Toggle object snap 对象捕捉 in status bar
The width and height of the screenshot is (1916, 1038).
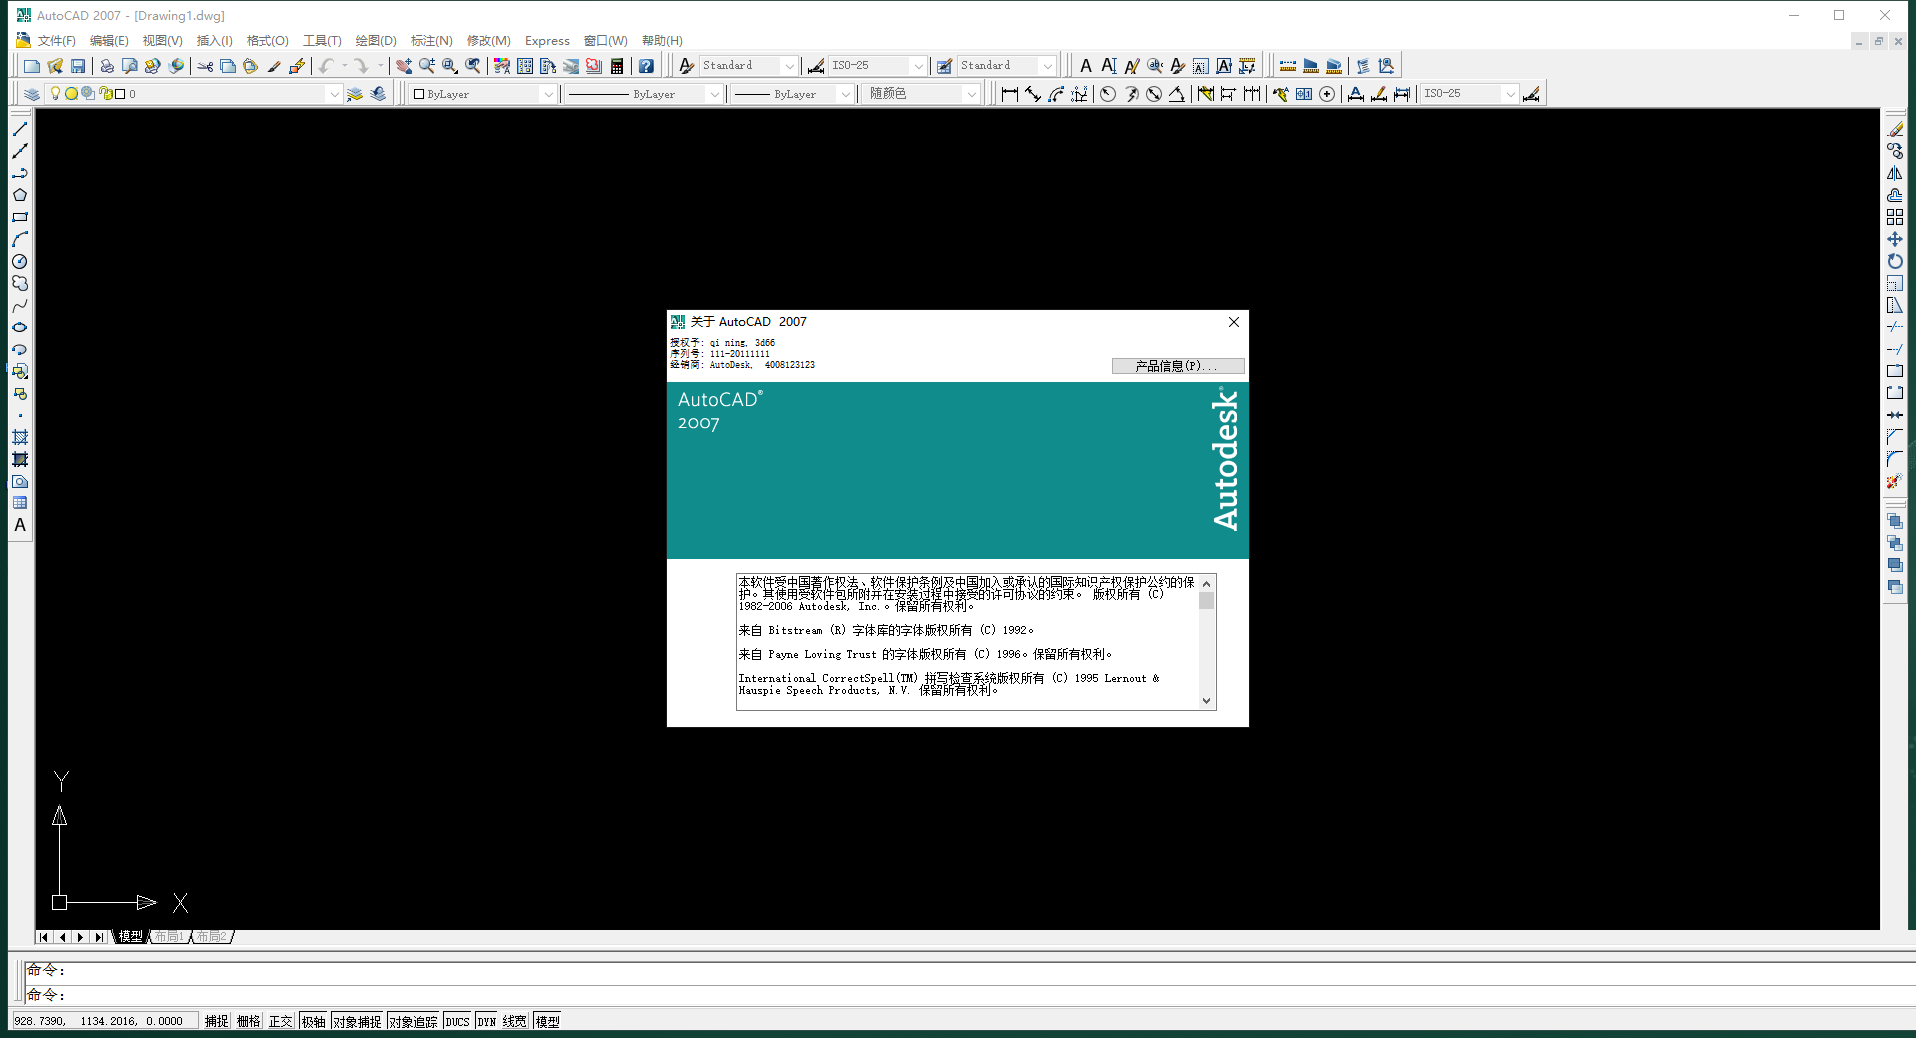[357, 1021]
